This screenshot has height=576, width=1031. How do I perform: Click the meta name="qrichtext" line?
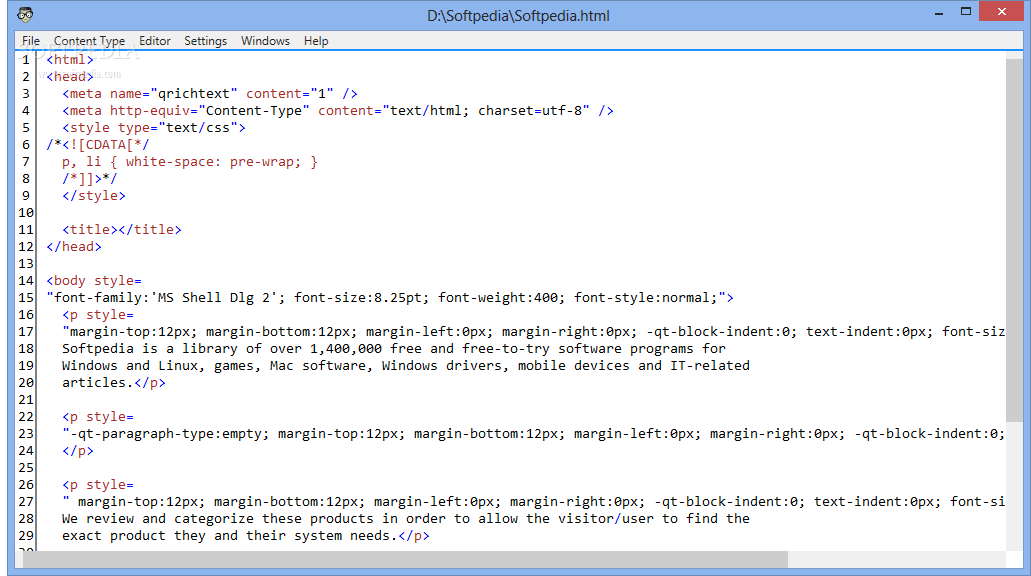(x=210, y=93)
